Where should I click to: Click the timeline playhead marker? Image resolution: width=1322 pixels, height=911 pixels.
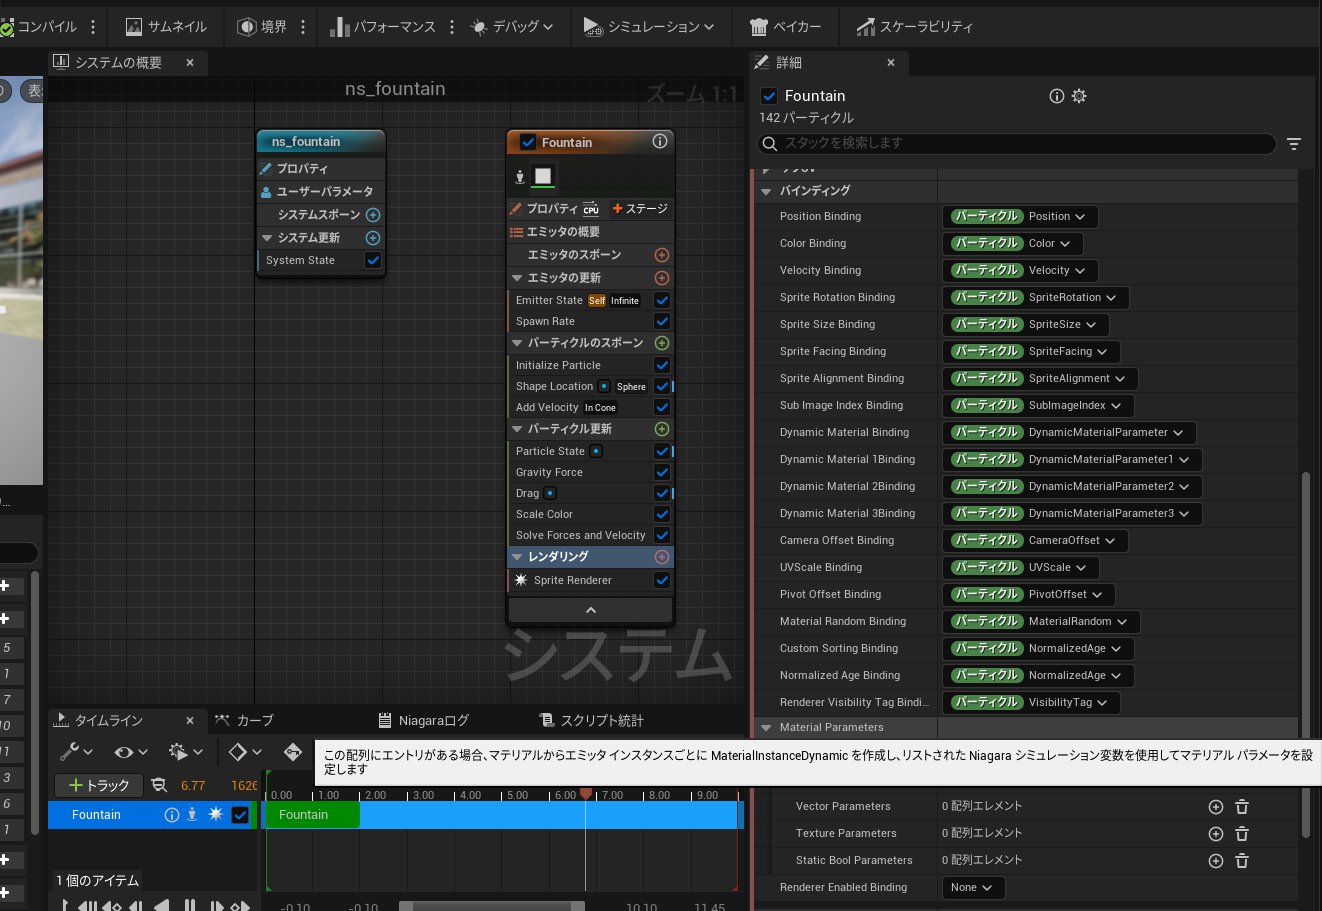click(x=586, y=794)
